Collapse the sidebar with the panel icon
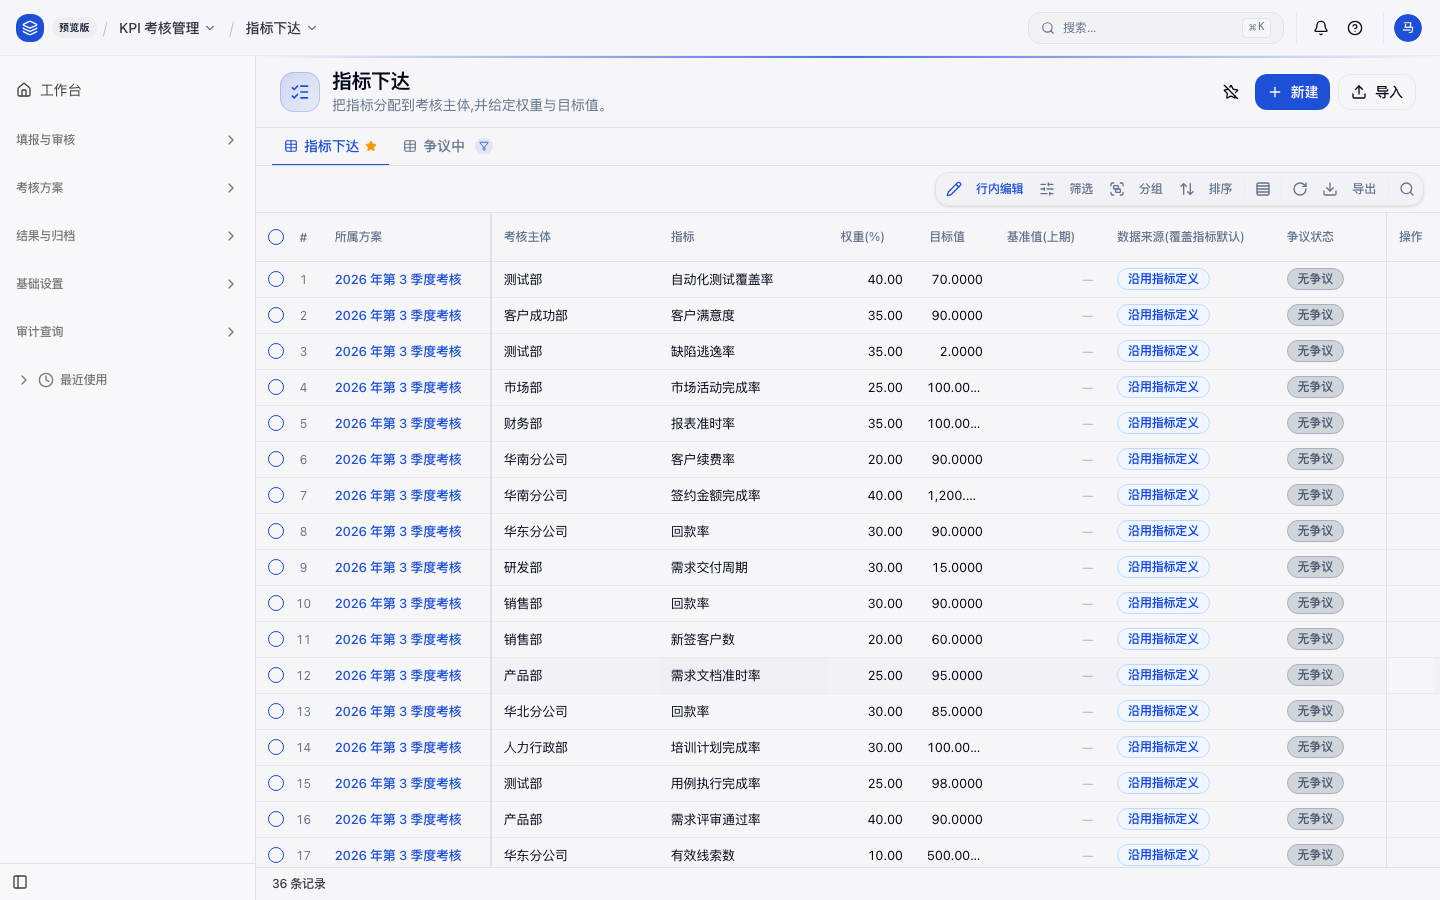Viewport: 1440px width, 900px height. coord(20,882)
